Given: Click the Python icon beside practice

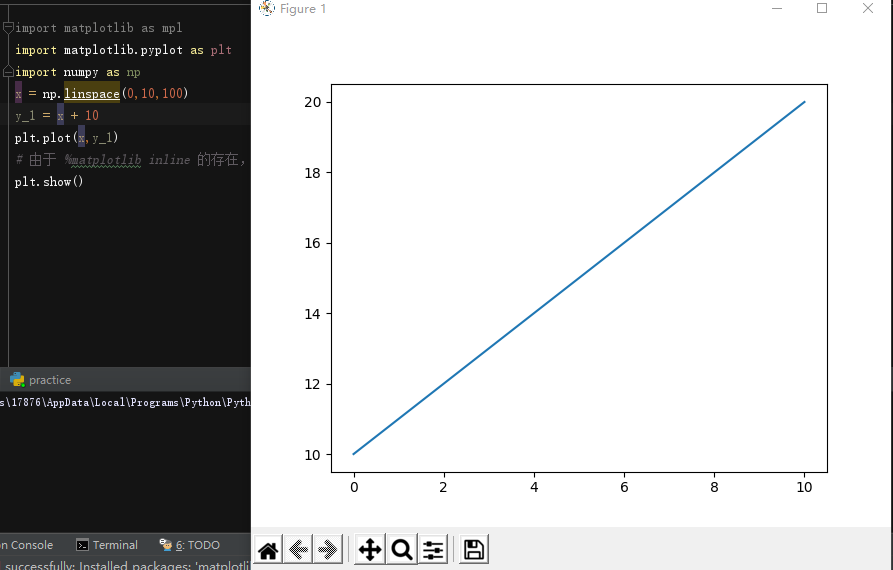Looking at the screenshot, I should (17, 380).
